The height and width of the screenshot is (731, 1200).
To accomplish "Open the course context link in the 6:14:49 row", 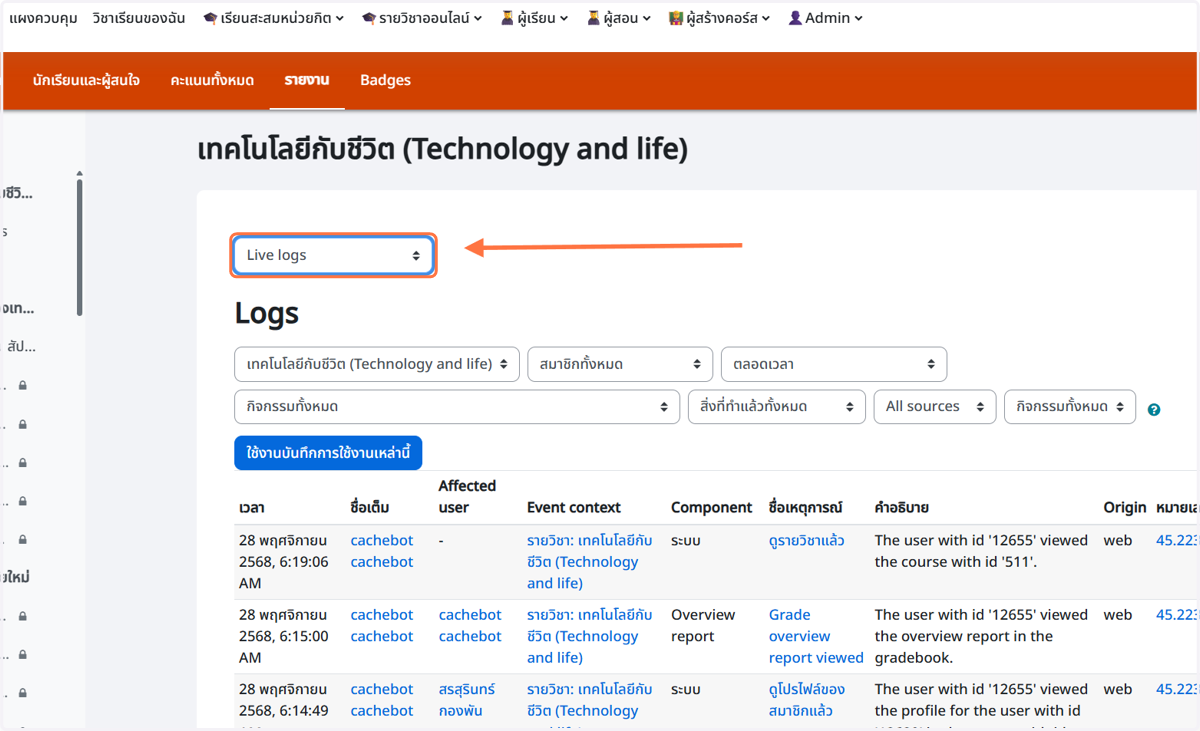I will pyautogui.click(x=589, y=704).
